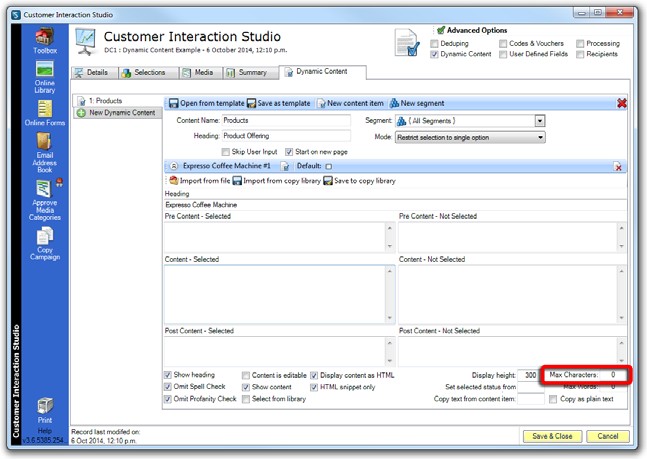647x459 pixels.
Task: Click New Dynamic Content entry
Action: (117, 113)
